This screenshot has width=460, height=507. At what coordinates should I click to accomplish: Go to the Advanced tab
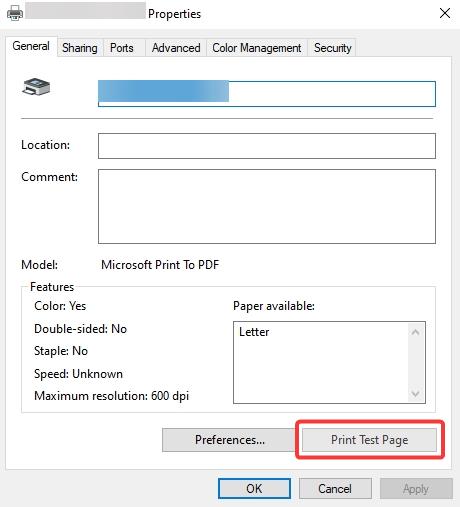[x=176, y=48]
